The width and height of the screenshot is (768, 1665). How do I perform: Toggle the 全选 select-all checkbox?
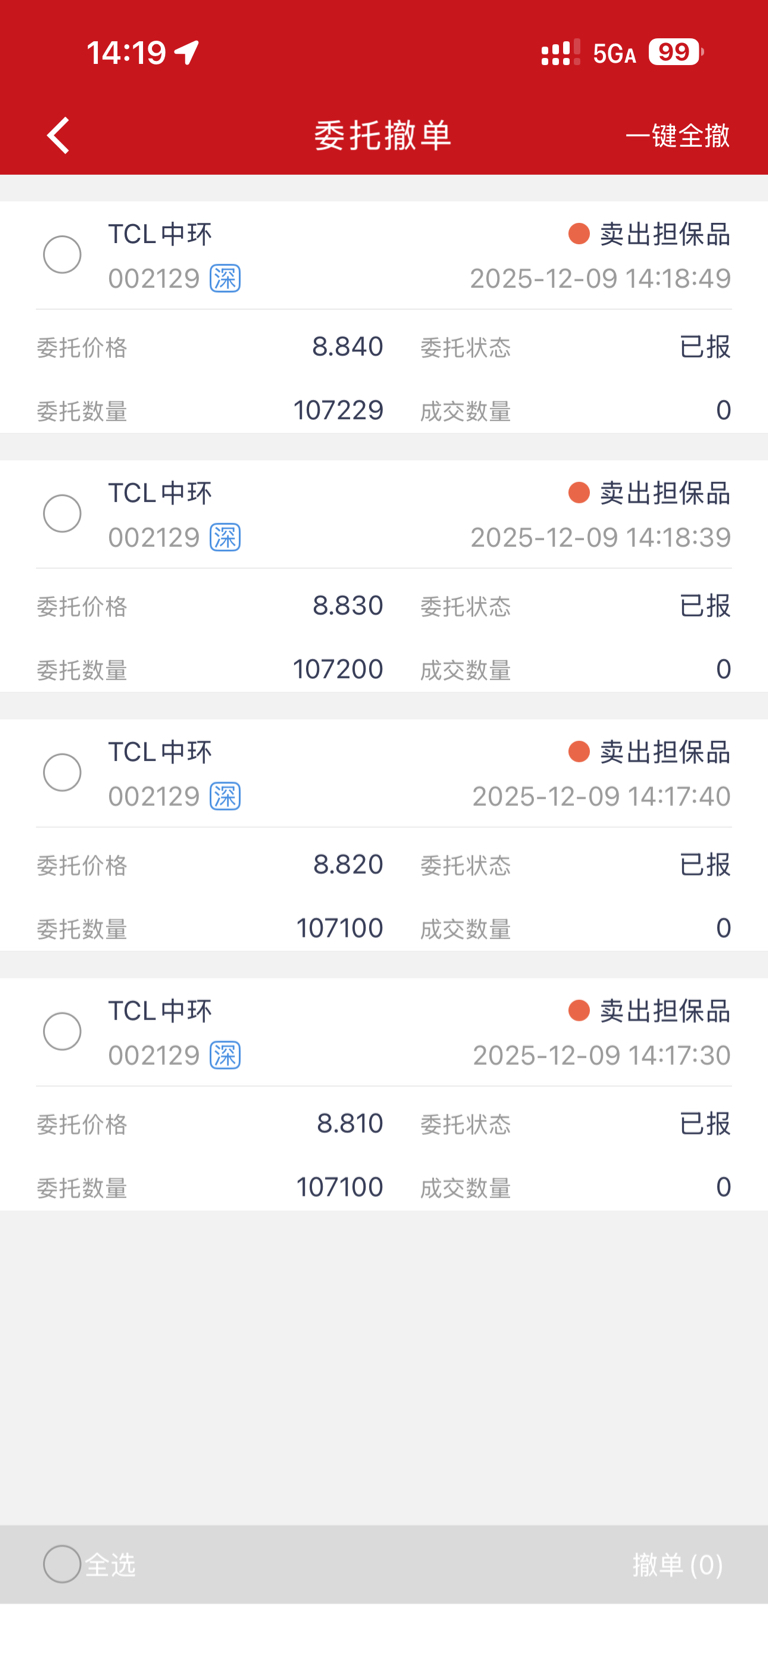tap(62, 1564)
